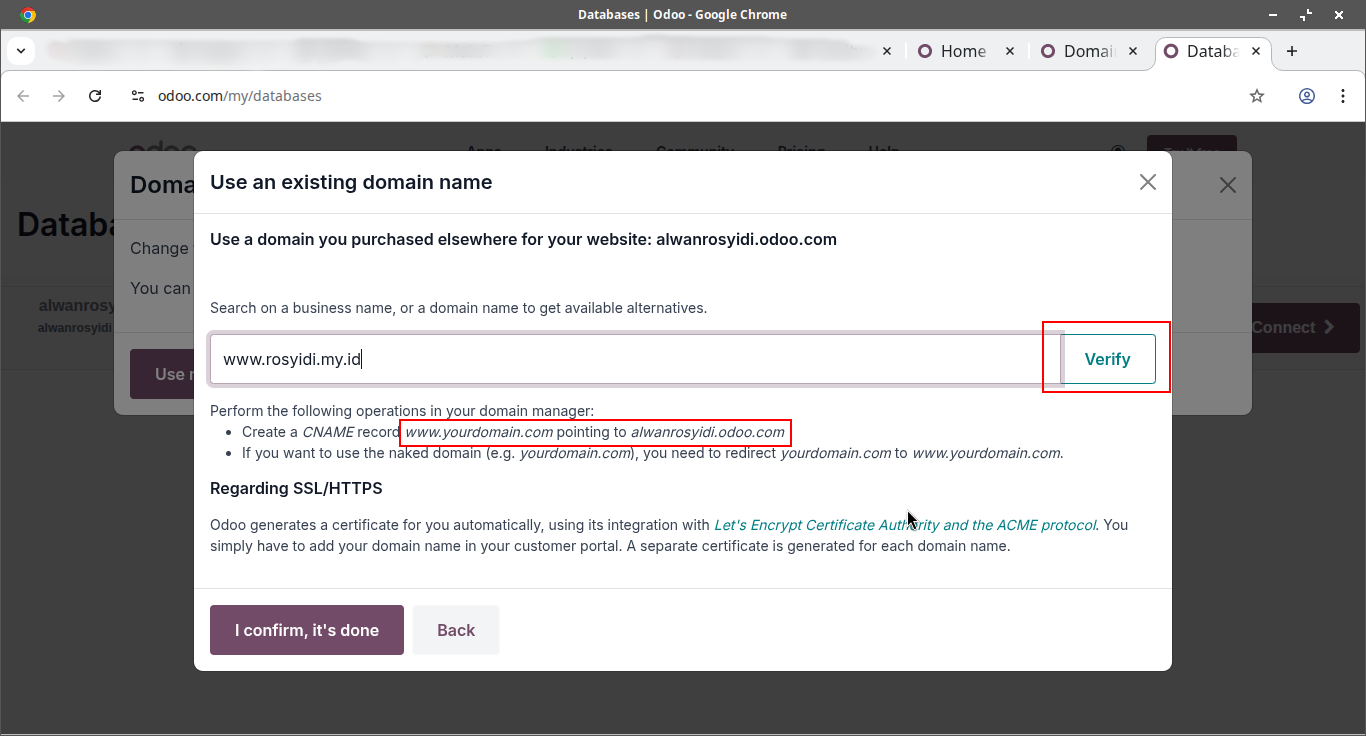Open a new browser tab
Viewport: 1366px width, 736px height.
pos(1292,51)
